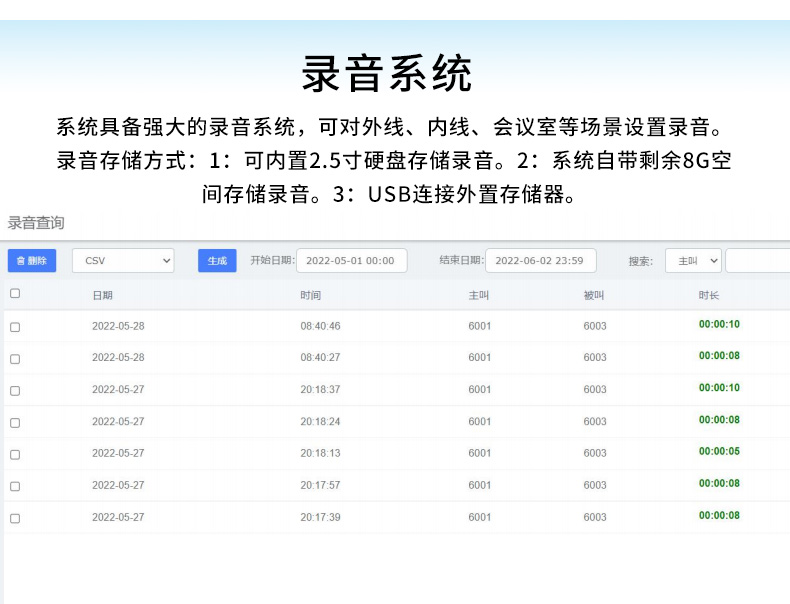Image resolution: width=790 pixels, height=604 pixels.
Task: Sort by the 时间 column header
Action: point(310,295)
